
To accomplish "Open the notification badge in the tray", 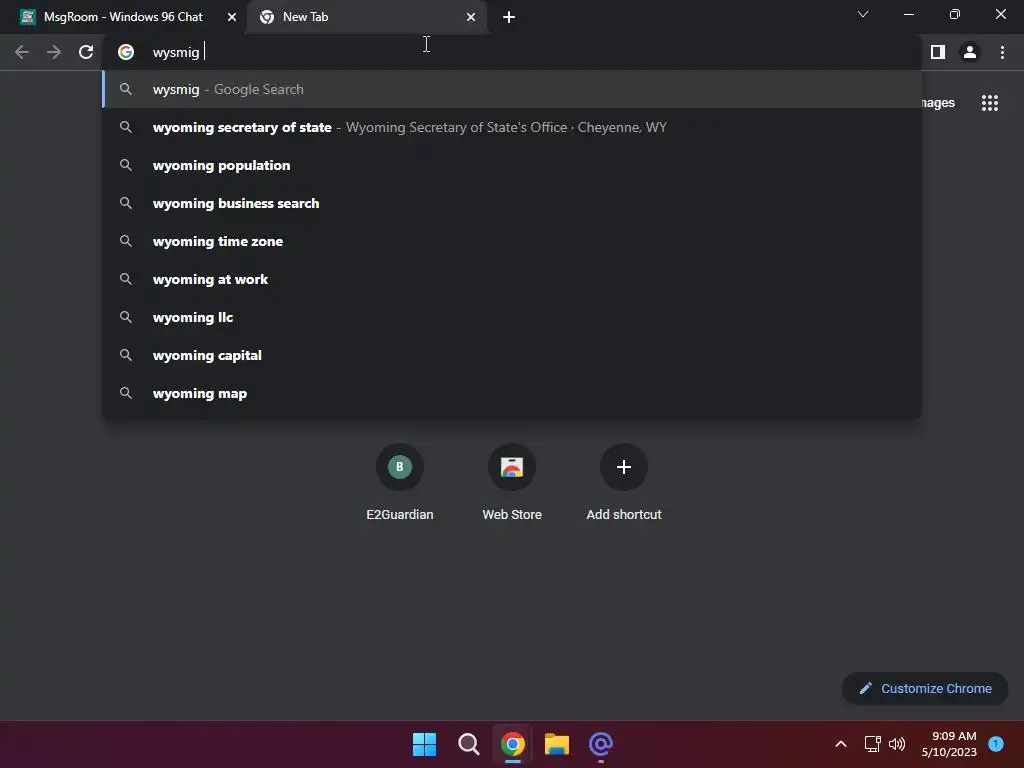I will (x=996, y=743).
